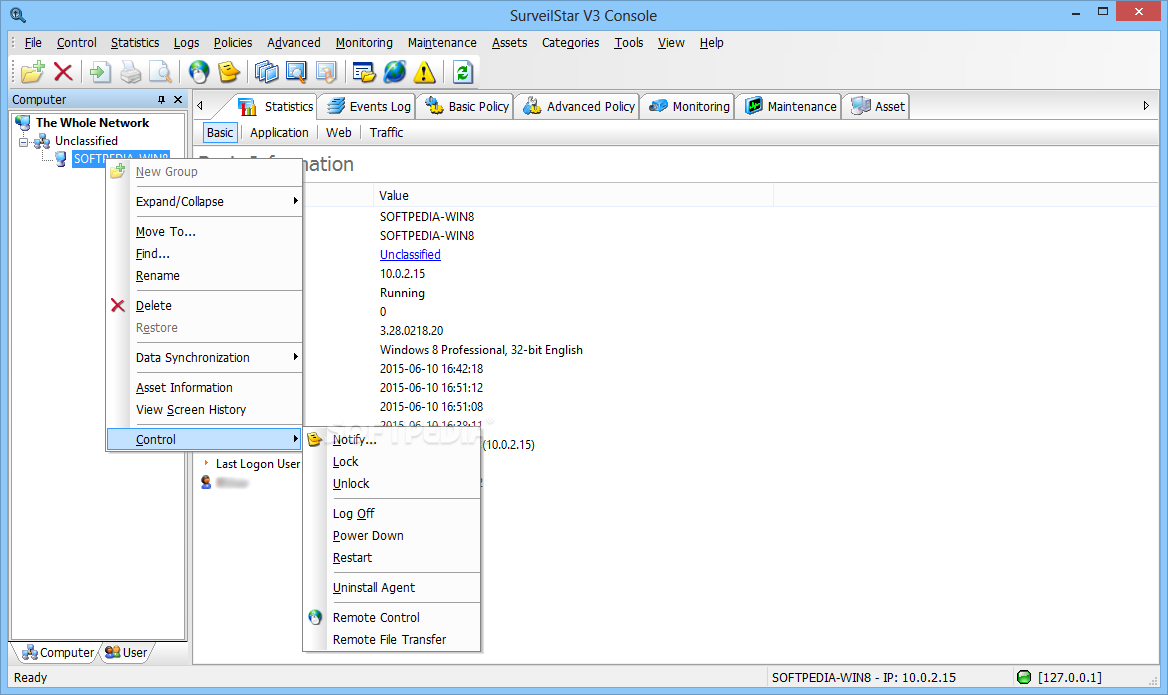Switch to the Basic Policy tab
Viewport: 1168px width, 695px height.
[466, 107]
